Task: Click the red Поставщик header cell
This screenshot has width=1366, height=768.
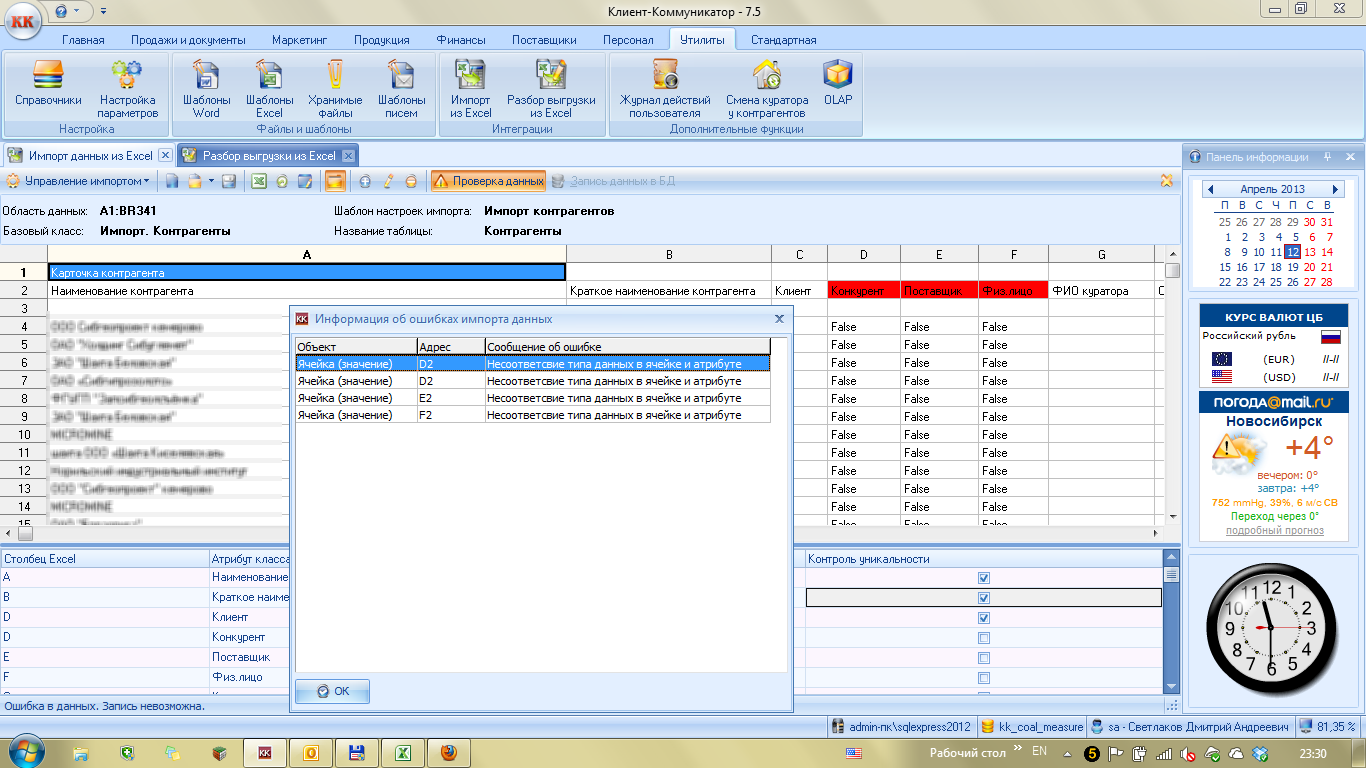Action: point(939,291)
